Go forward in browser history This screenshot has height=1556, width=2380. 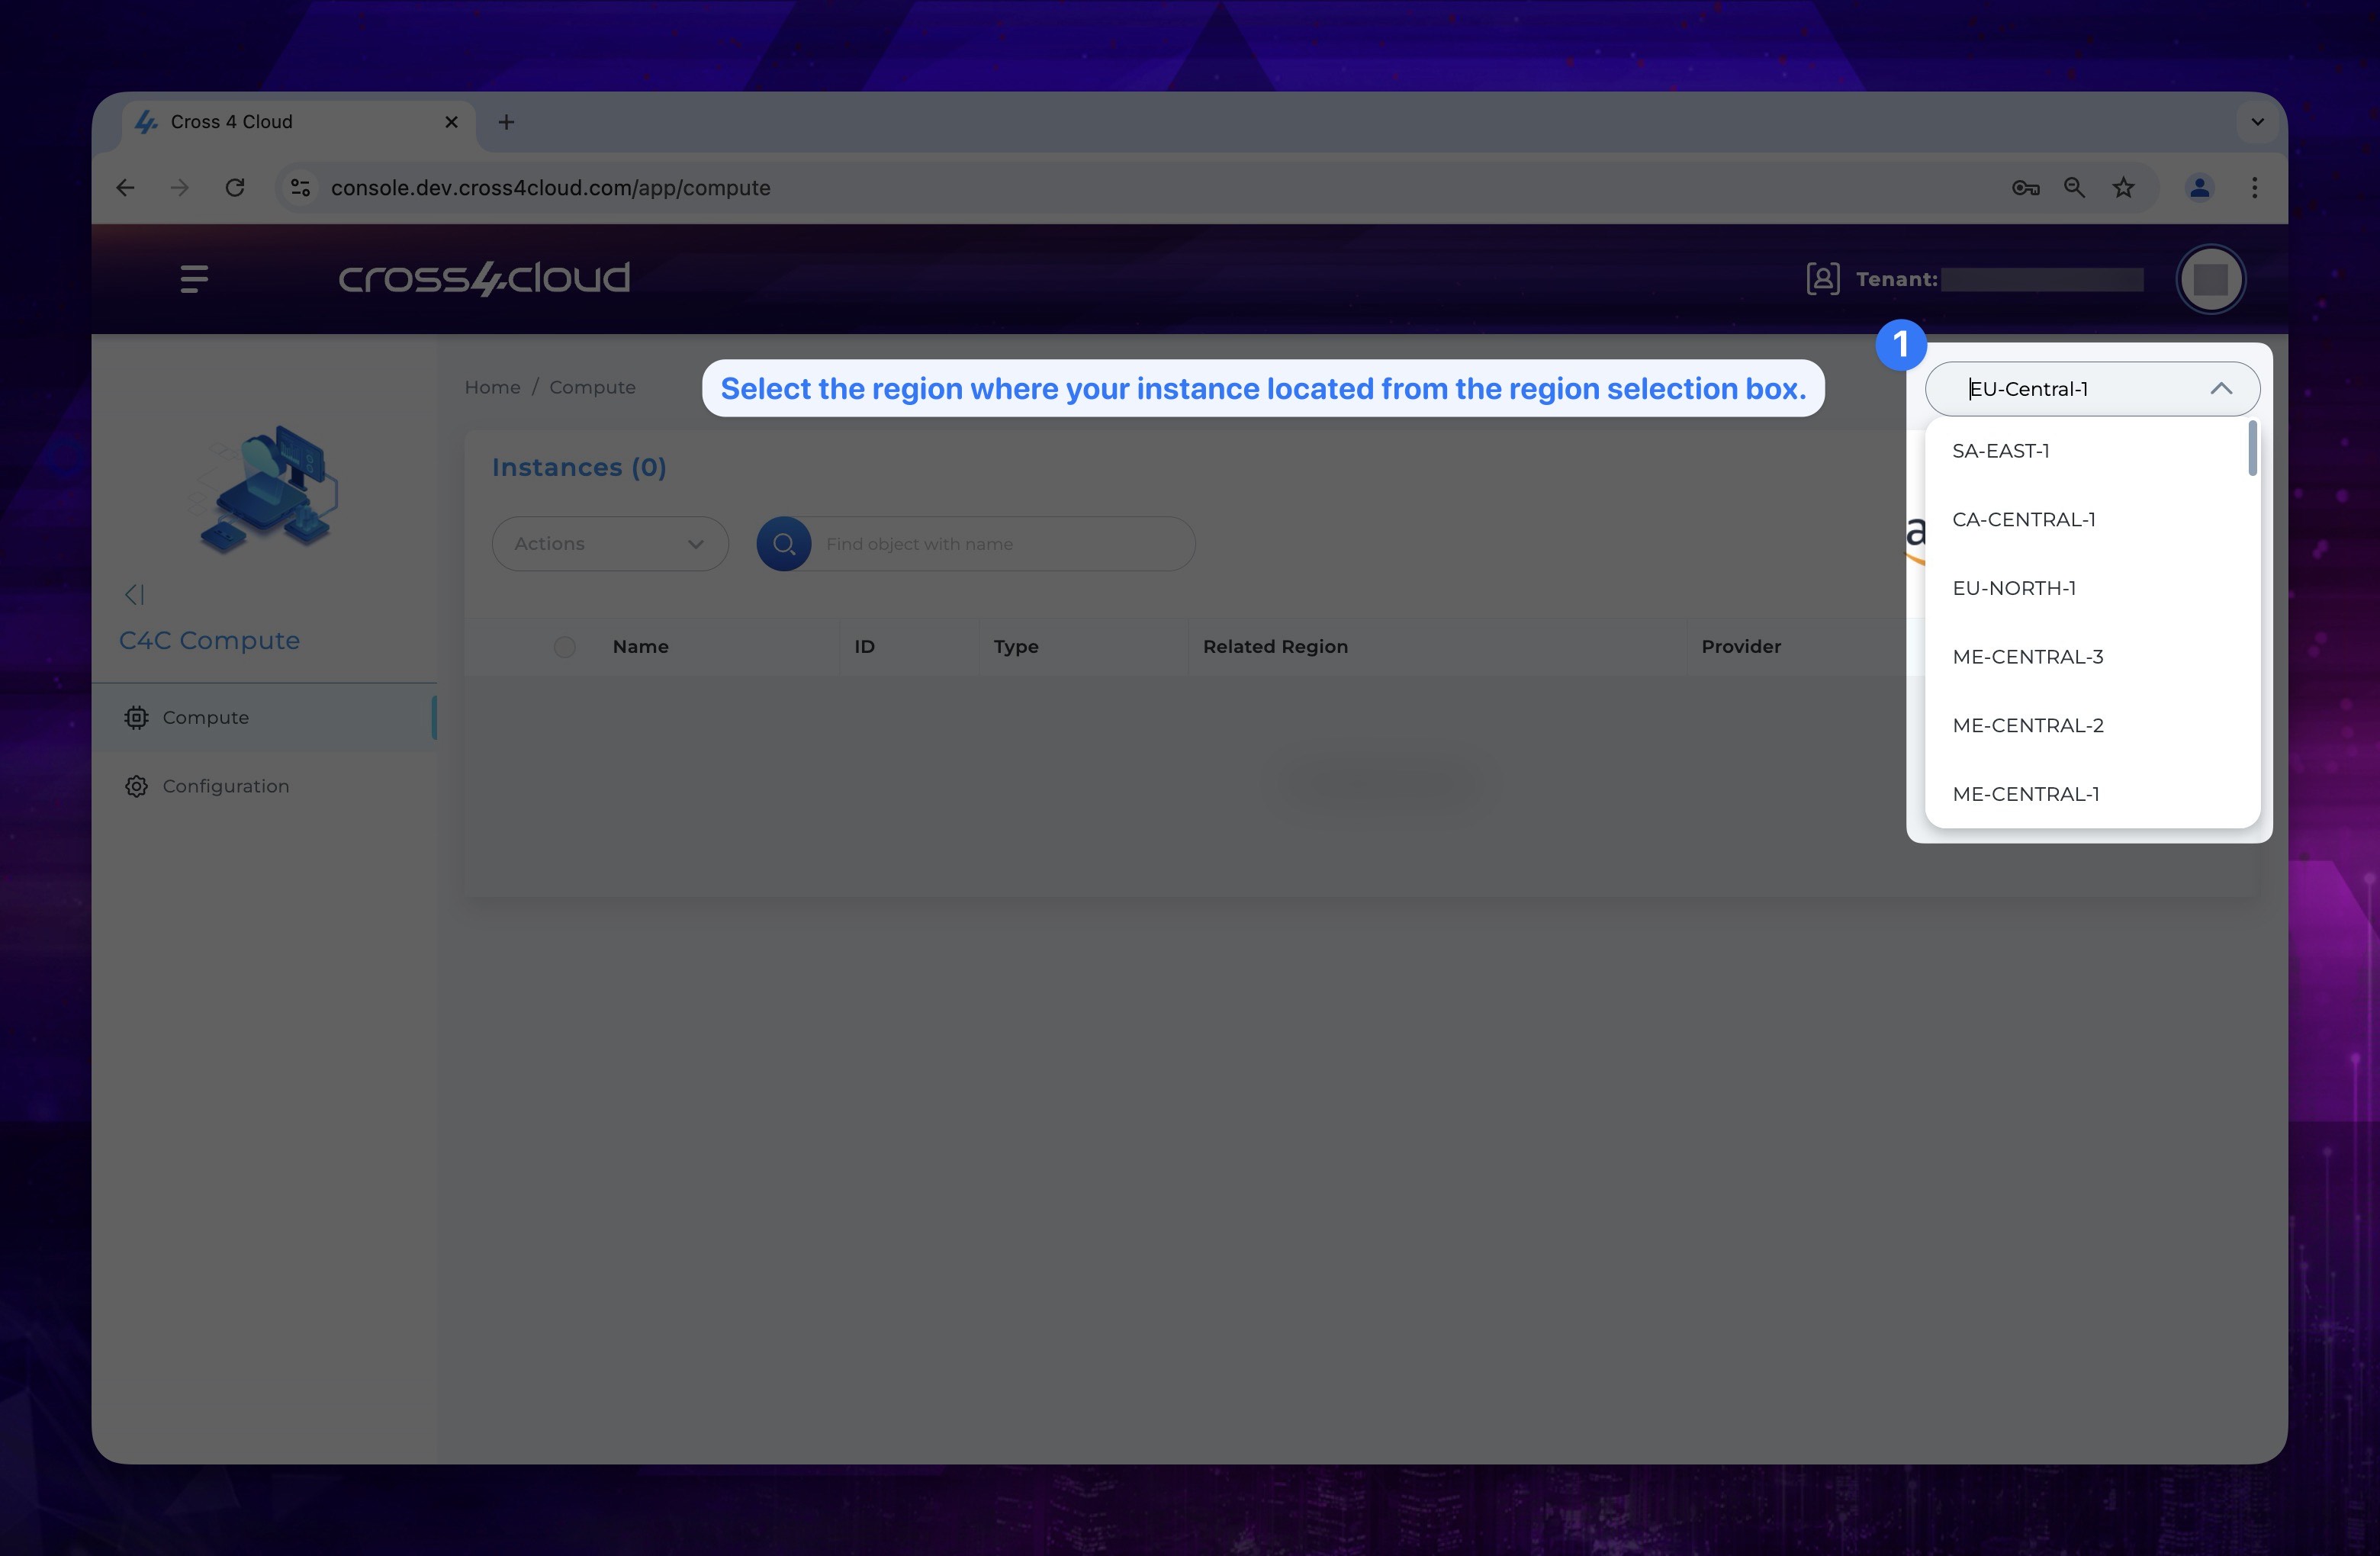tap(180, 188)
